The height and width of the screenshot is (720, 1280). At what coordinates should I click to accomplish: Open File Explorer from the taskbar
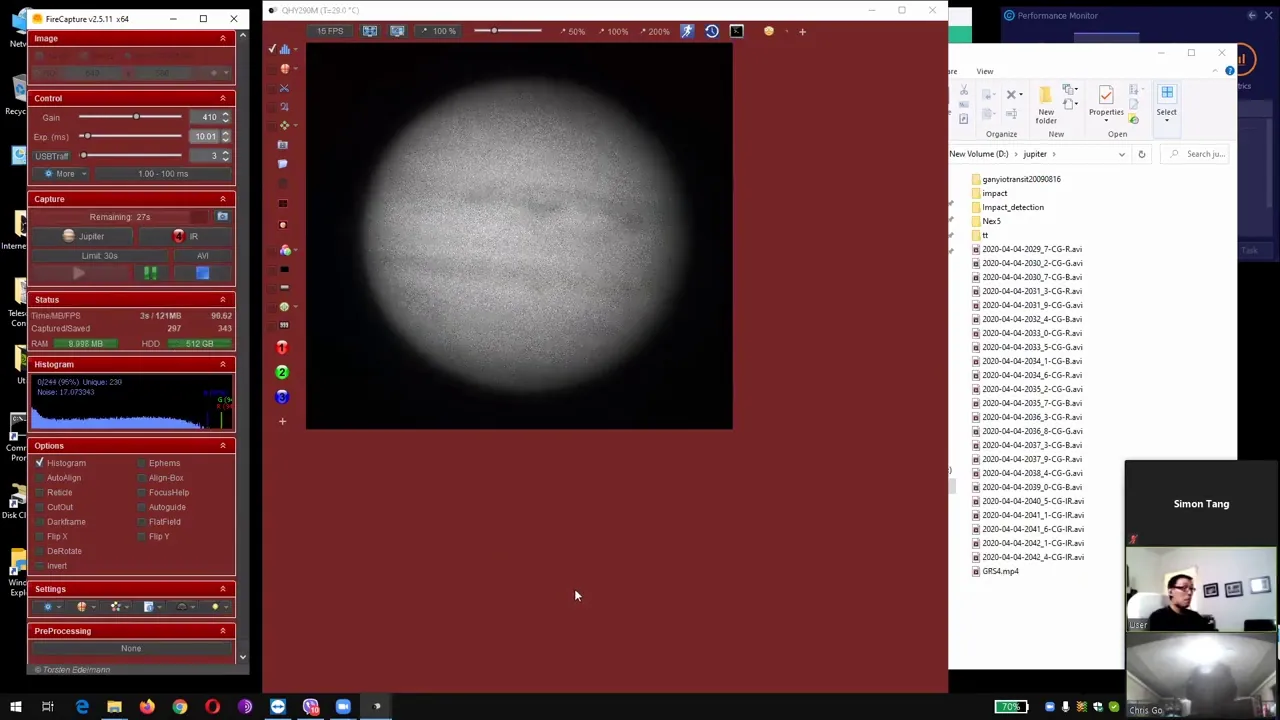tap(114, 707)
